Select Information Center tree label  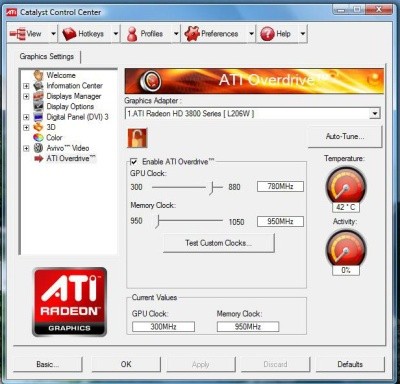pyautogui.click(x=74, y=86)
